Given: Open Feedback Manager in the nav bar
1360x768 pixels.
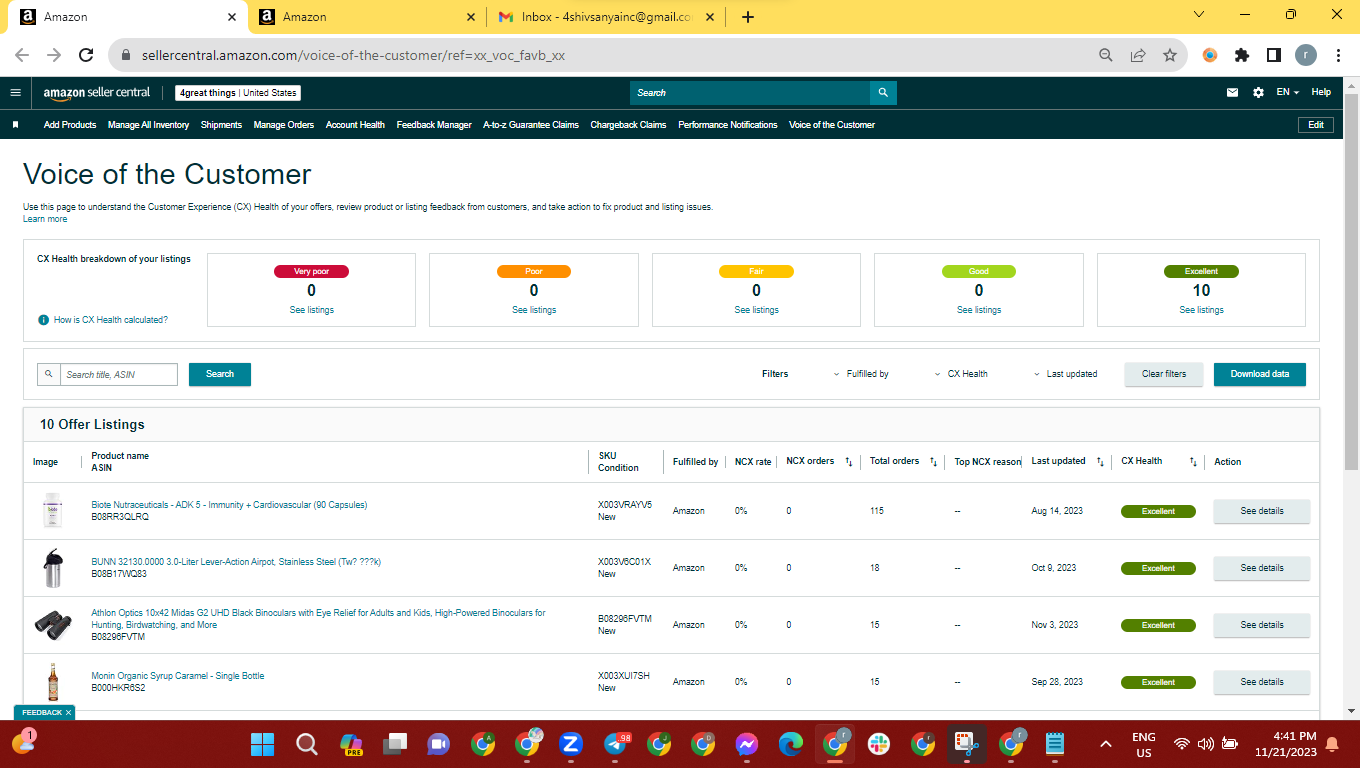Looking at the screenshot, I should (434, 125).
